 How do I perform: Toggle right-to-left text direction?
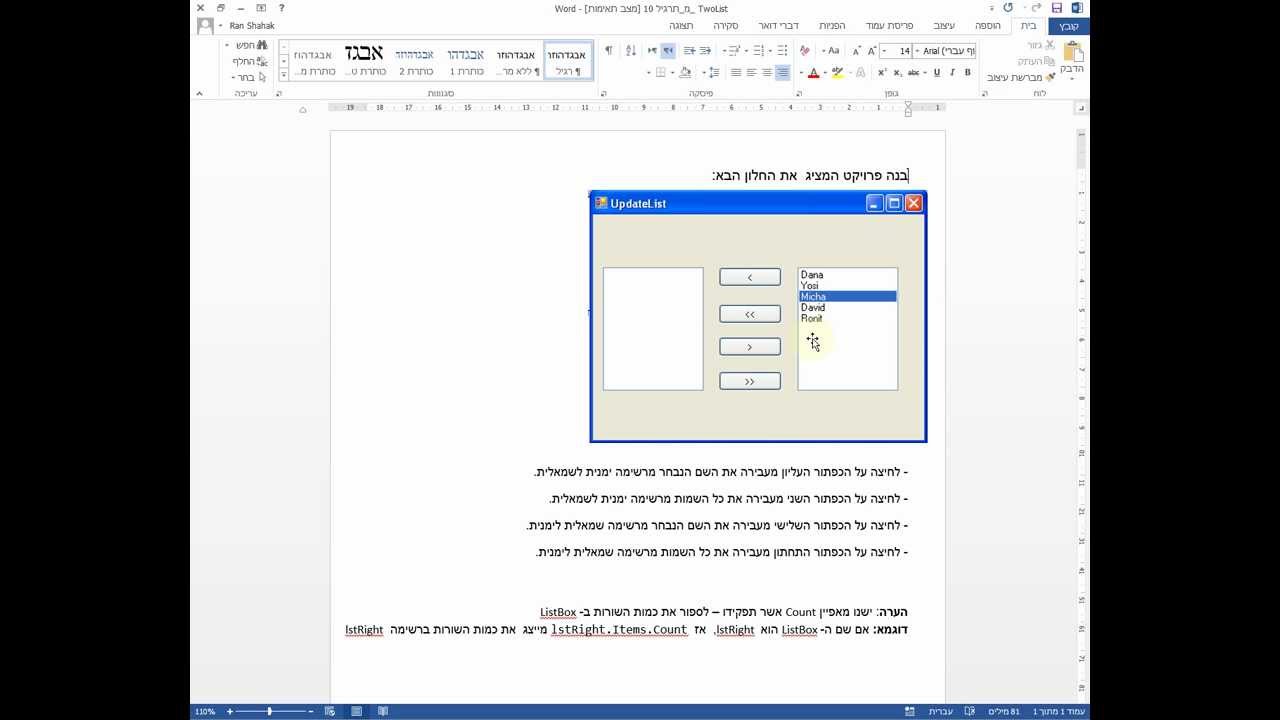pyautogui.click(x=668, y=51)
